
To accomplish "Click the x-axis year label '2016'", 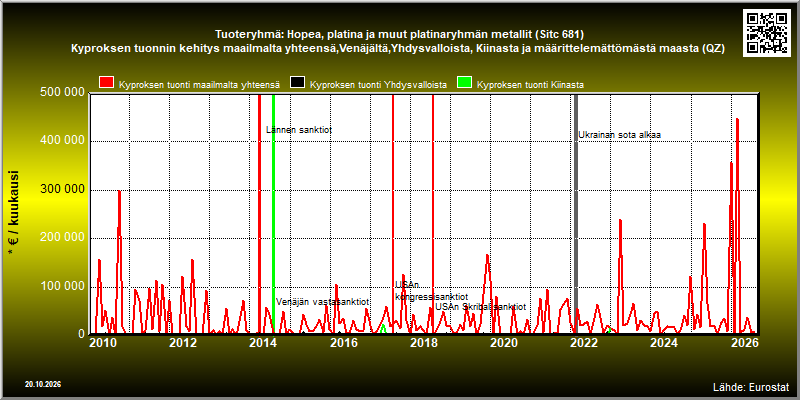I will 343,343.
